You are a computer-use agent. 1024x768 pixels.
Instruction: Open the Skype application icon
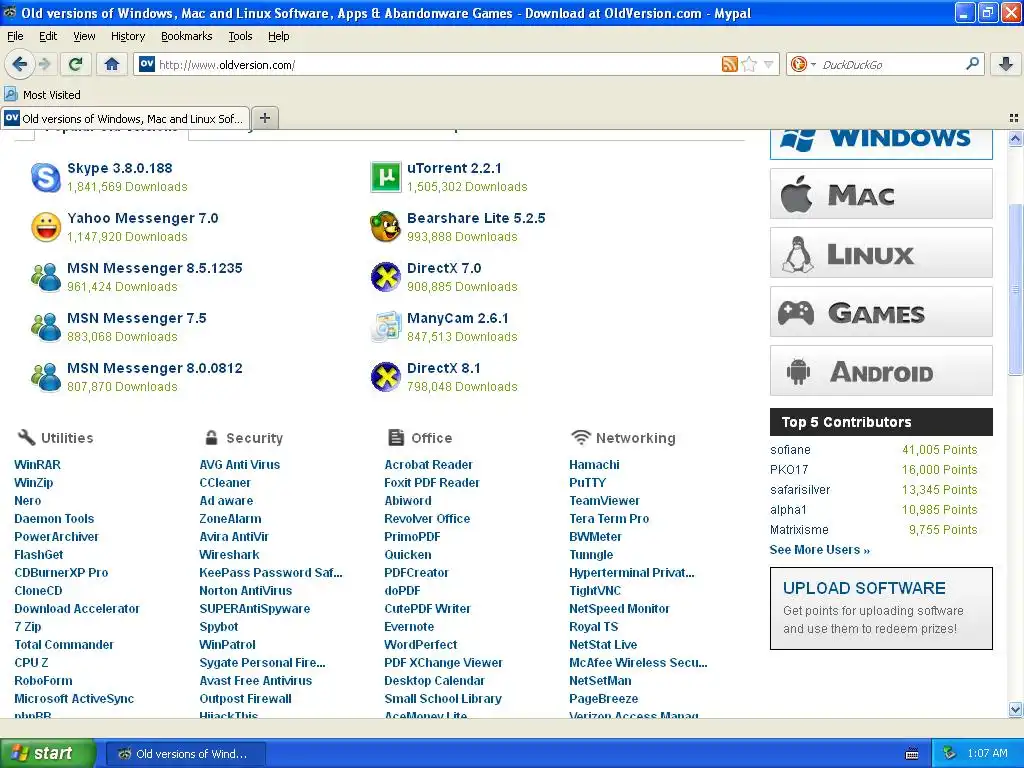(x=46, y=177)
